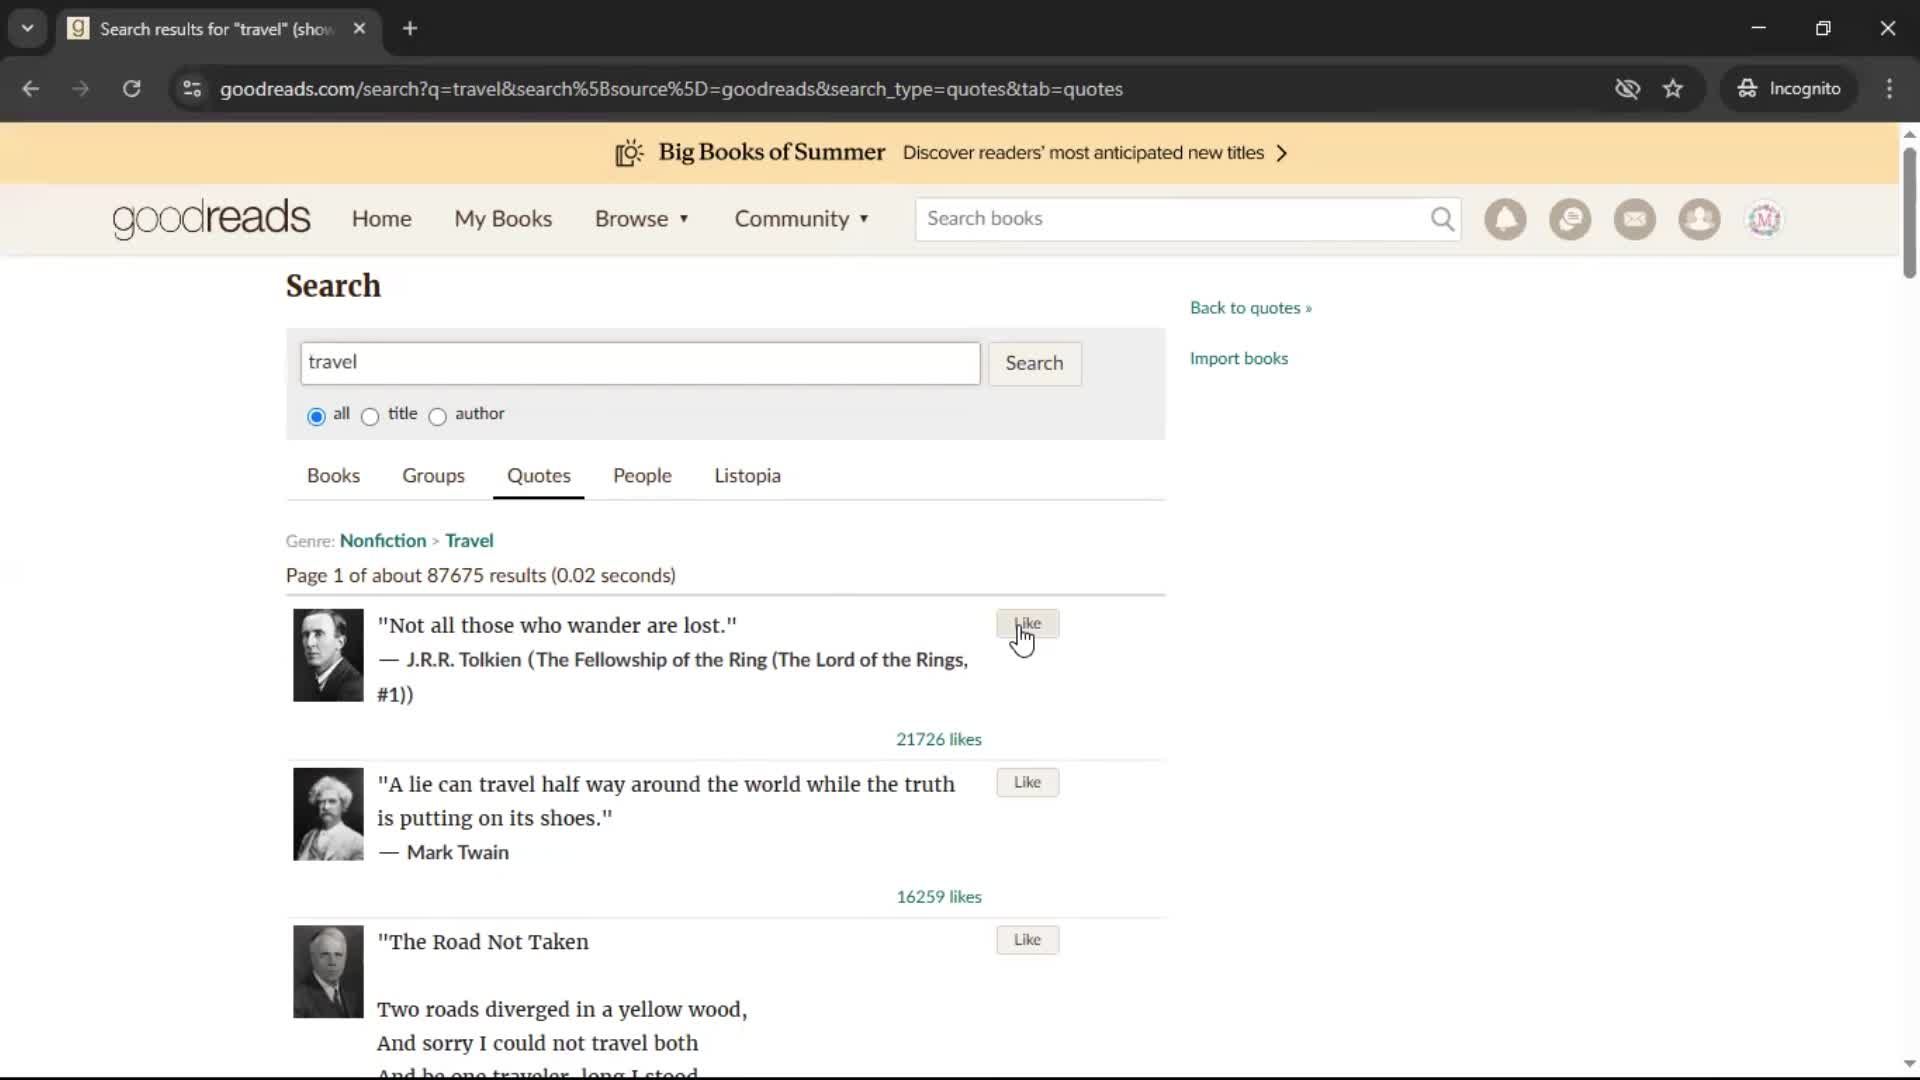Focus the travel search query field
1920x1080 pixels.
tap(640, 363)
